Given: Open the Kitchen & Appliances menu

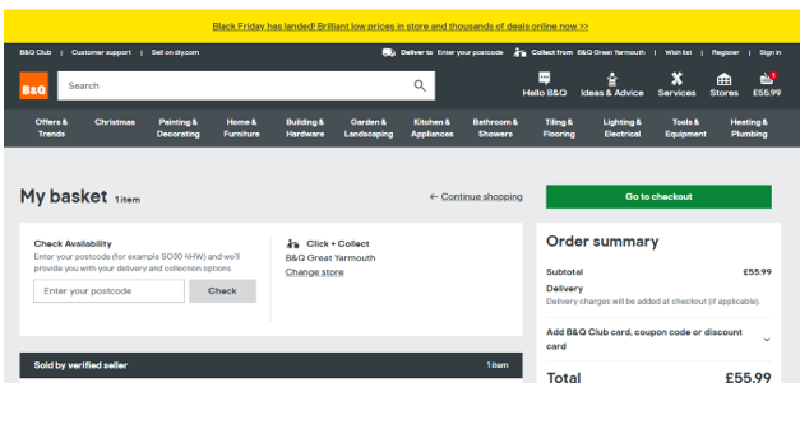Looking at the screenshot, I should coord(432,128).
